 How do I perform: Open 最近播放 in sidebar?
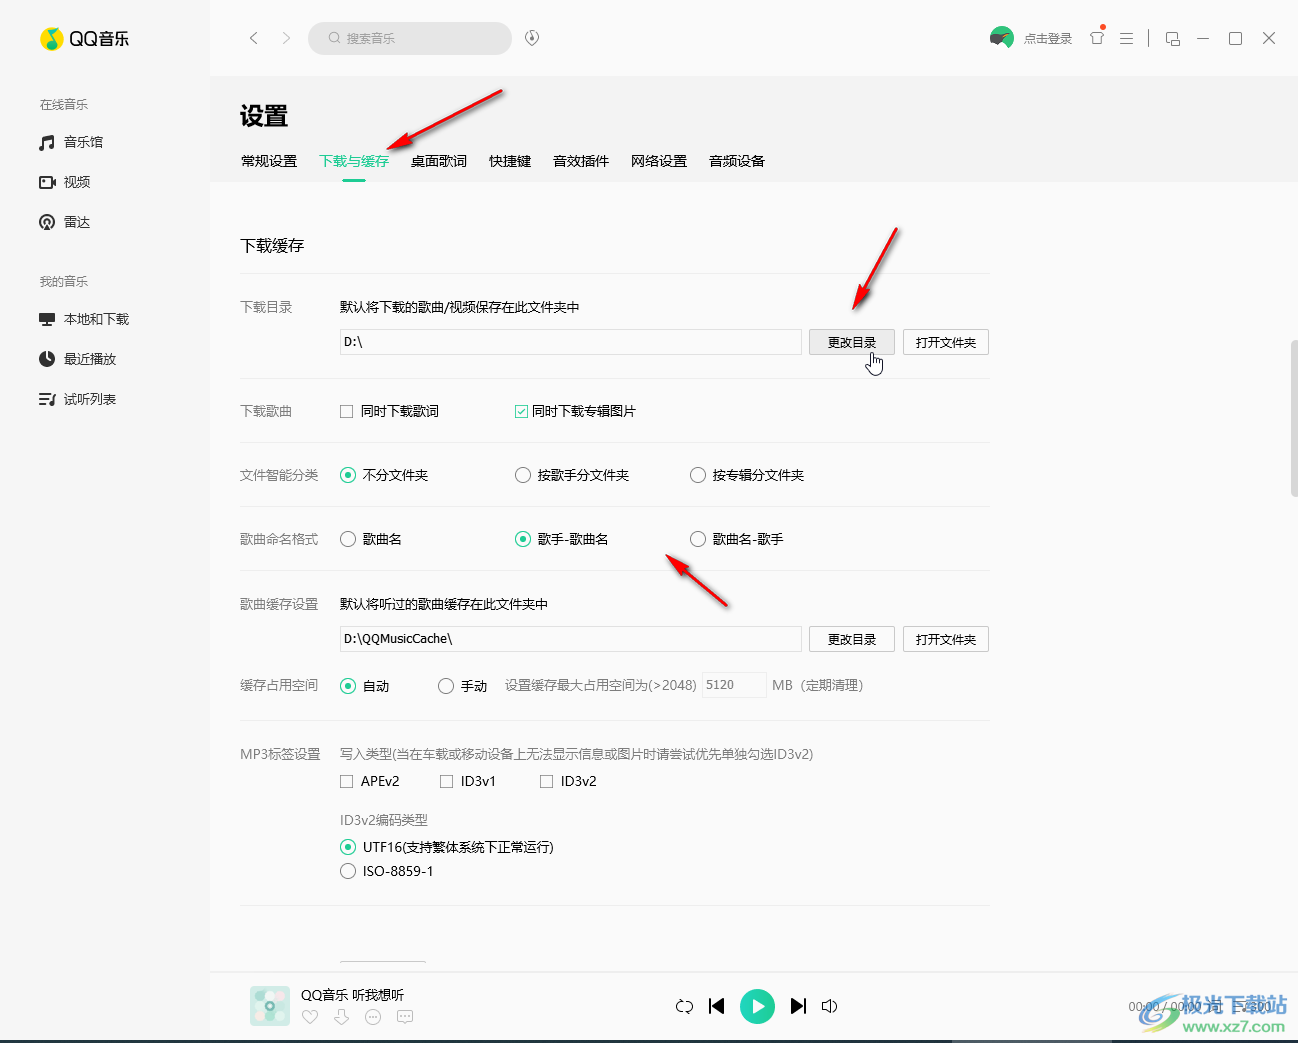(x=78, y=359)
